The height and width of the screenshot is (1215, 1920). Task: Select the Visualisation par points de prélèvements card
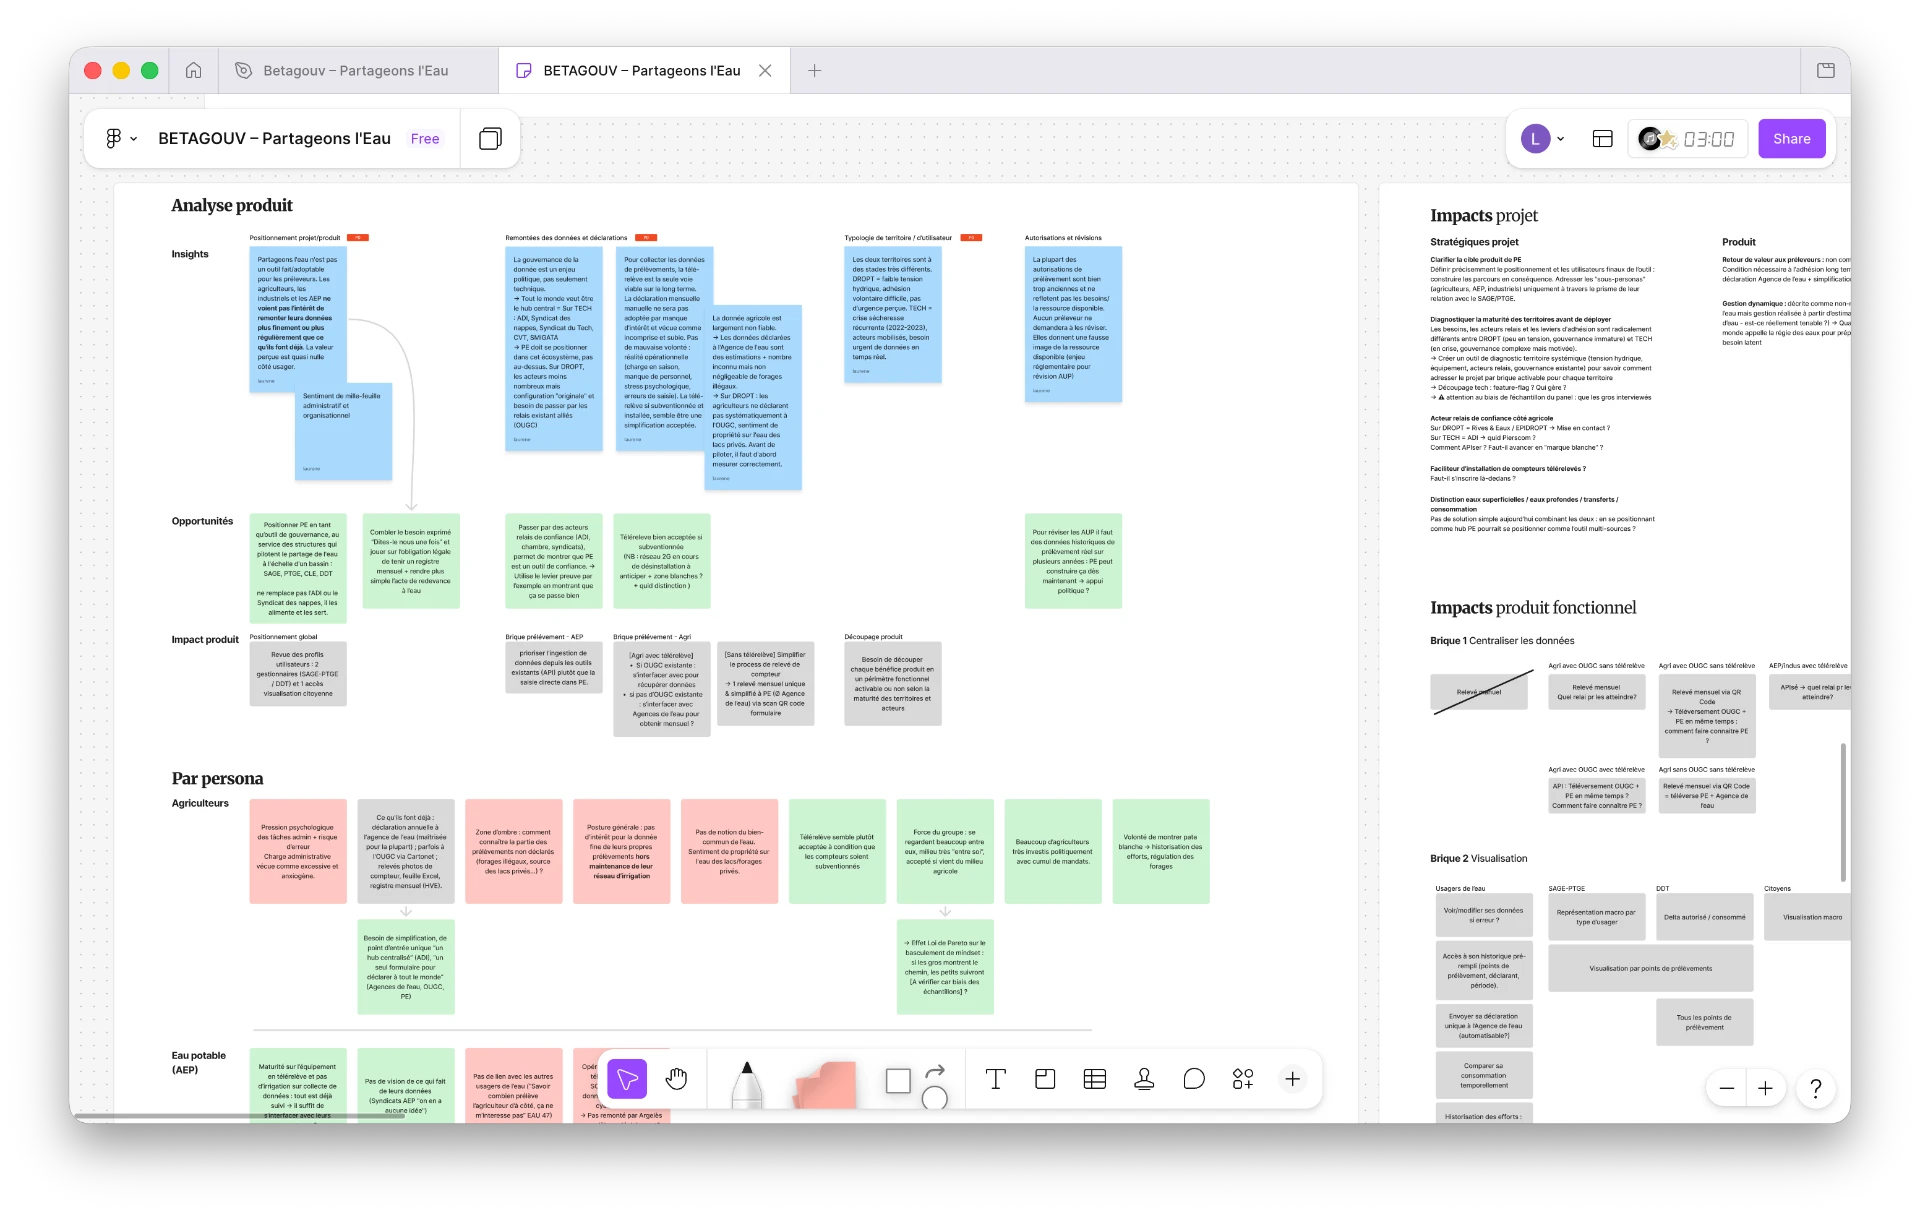click(x=1650, y=968)
